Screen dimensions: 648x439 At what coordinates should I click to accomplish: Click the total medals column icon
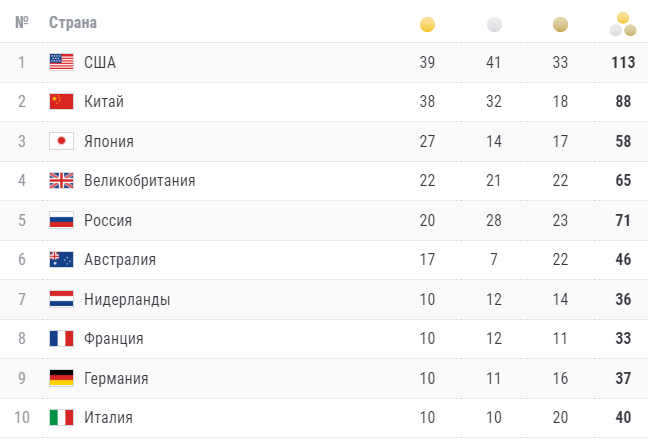coord(623,24)
